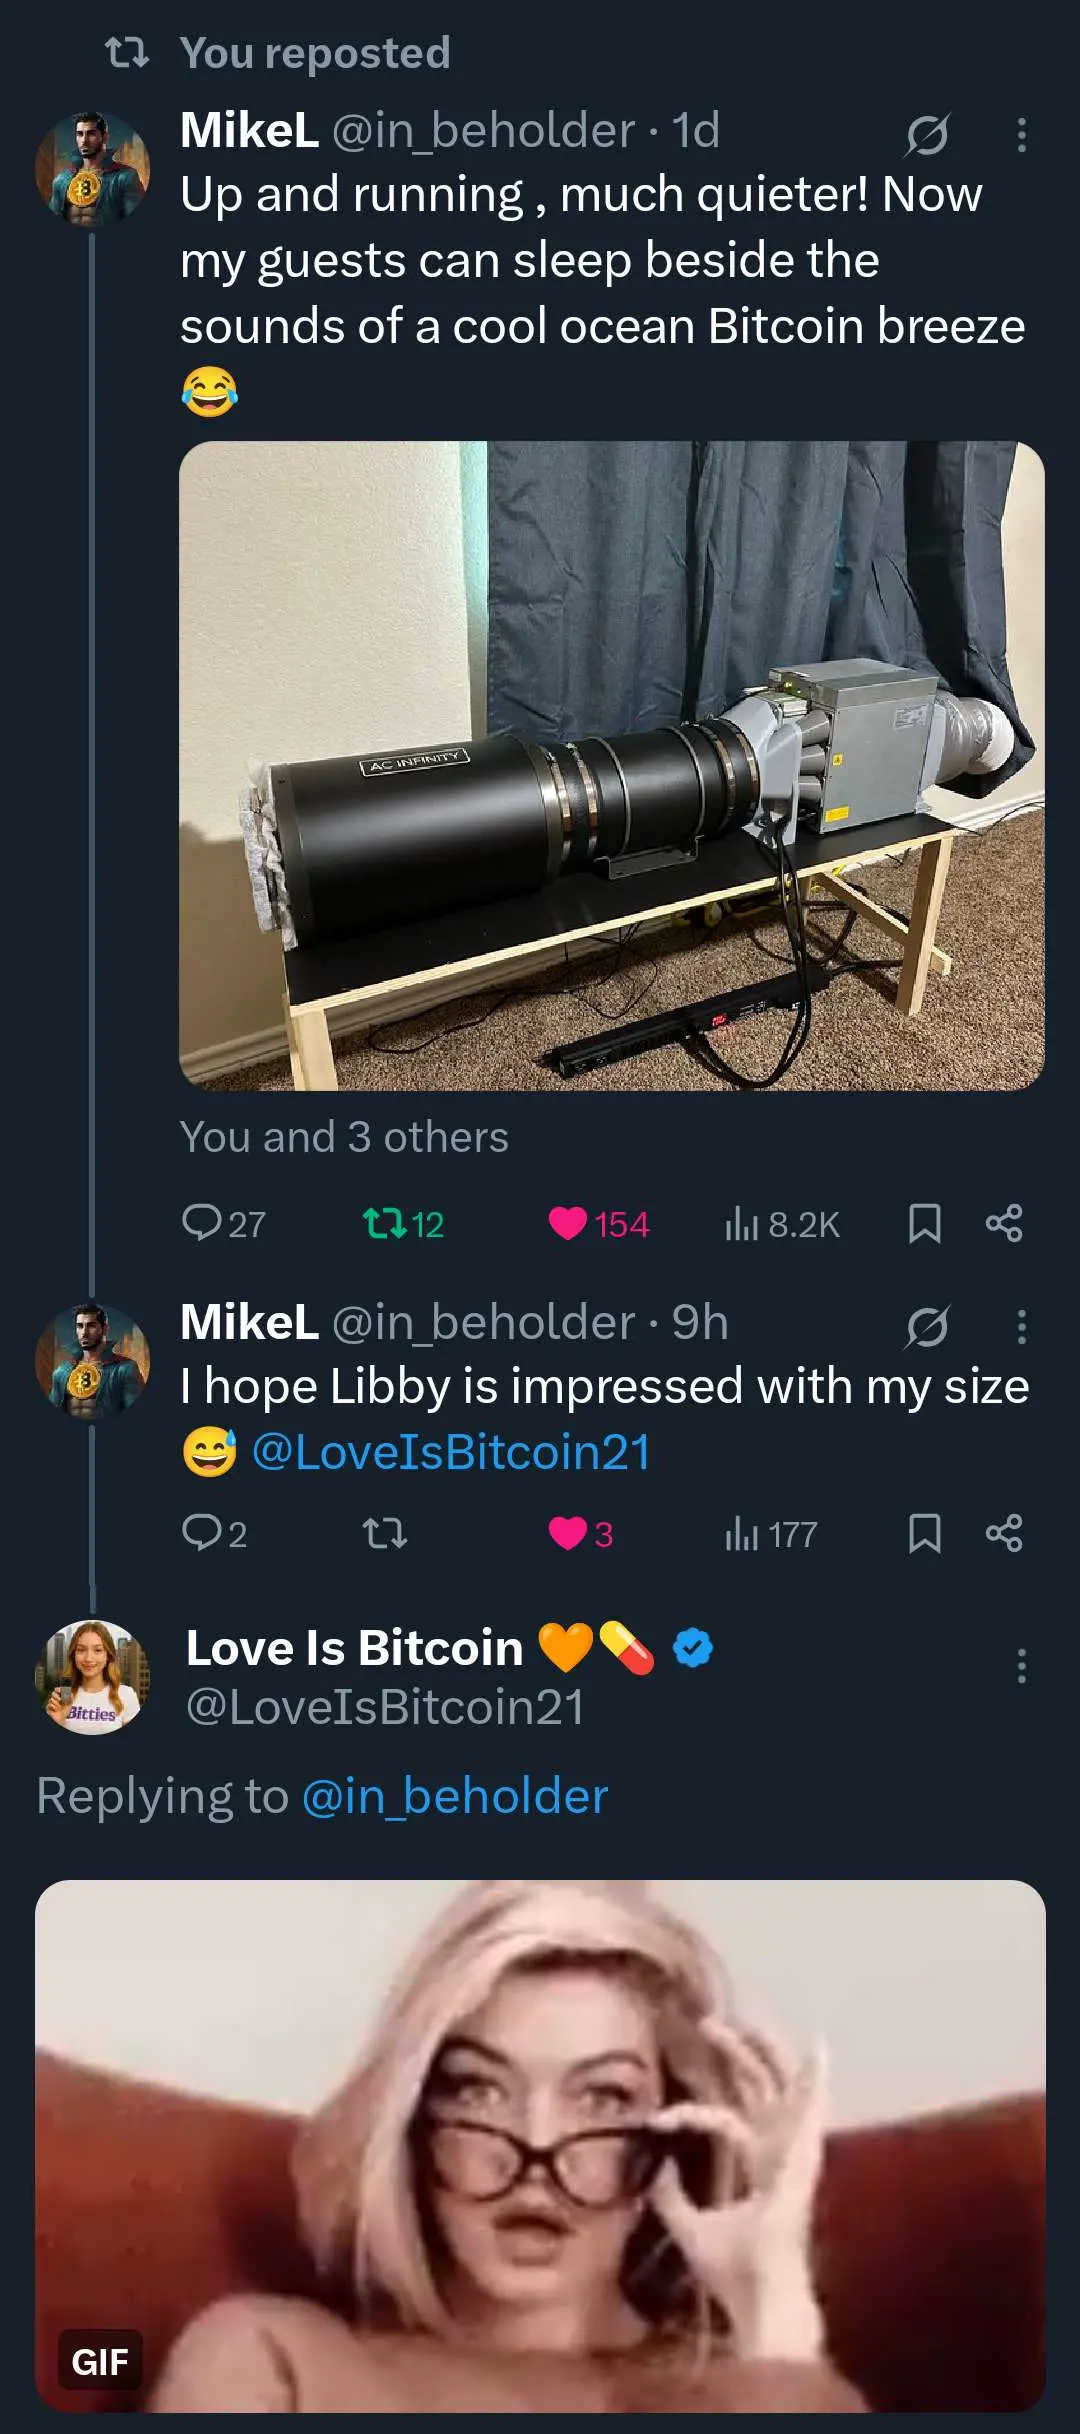Repost the I hope Libby post
Viewport: 1080px width, 2434px height.
pyautogui.click(x=384, y=1533)
